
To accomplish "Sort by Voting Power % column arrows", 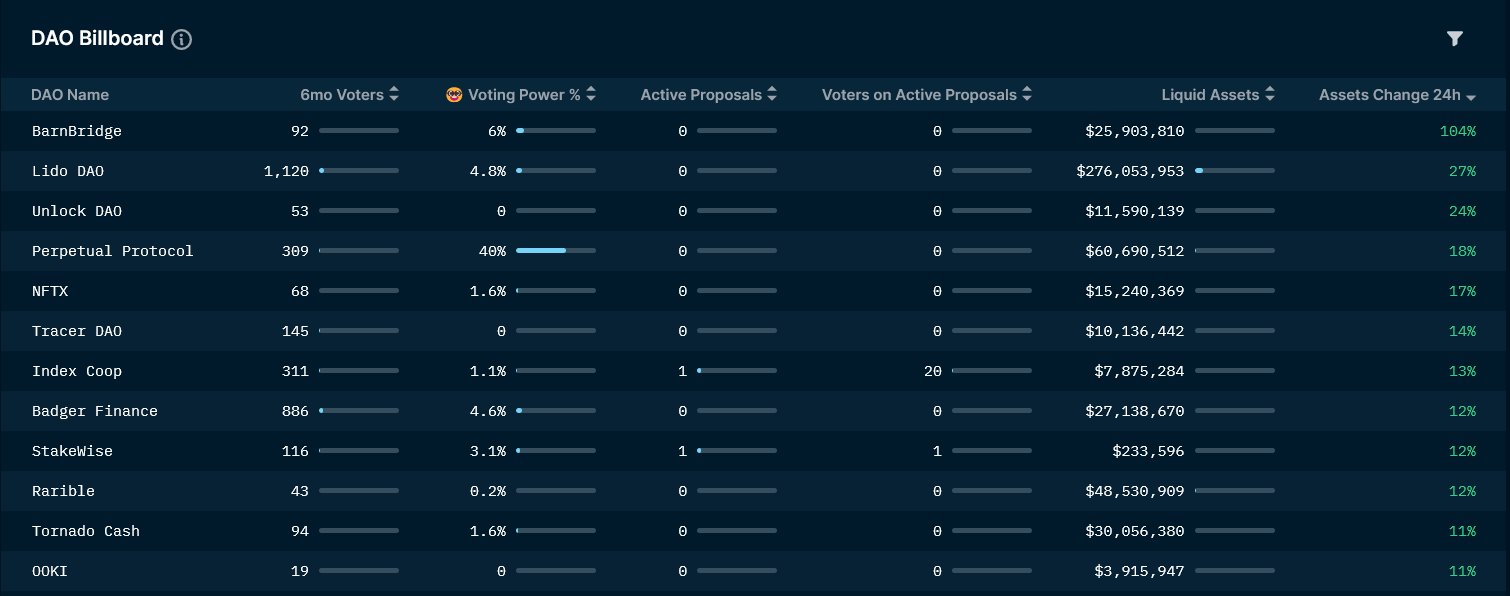I will 591,95.
